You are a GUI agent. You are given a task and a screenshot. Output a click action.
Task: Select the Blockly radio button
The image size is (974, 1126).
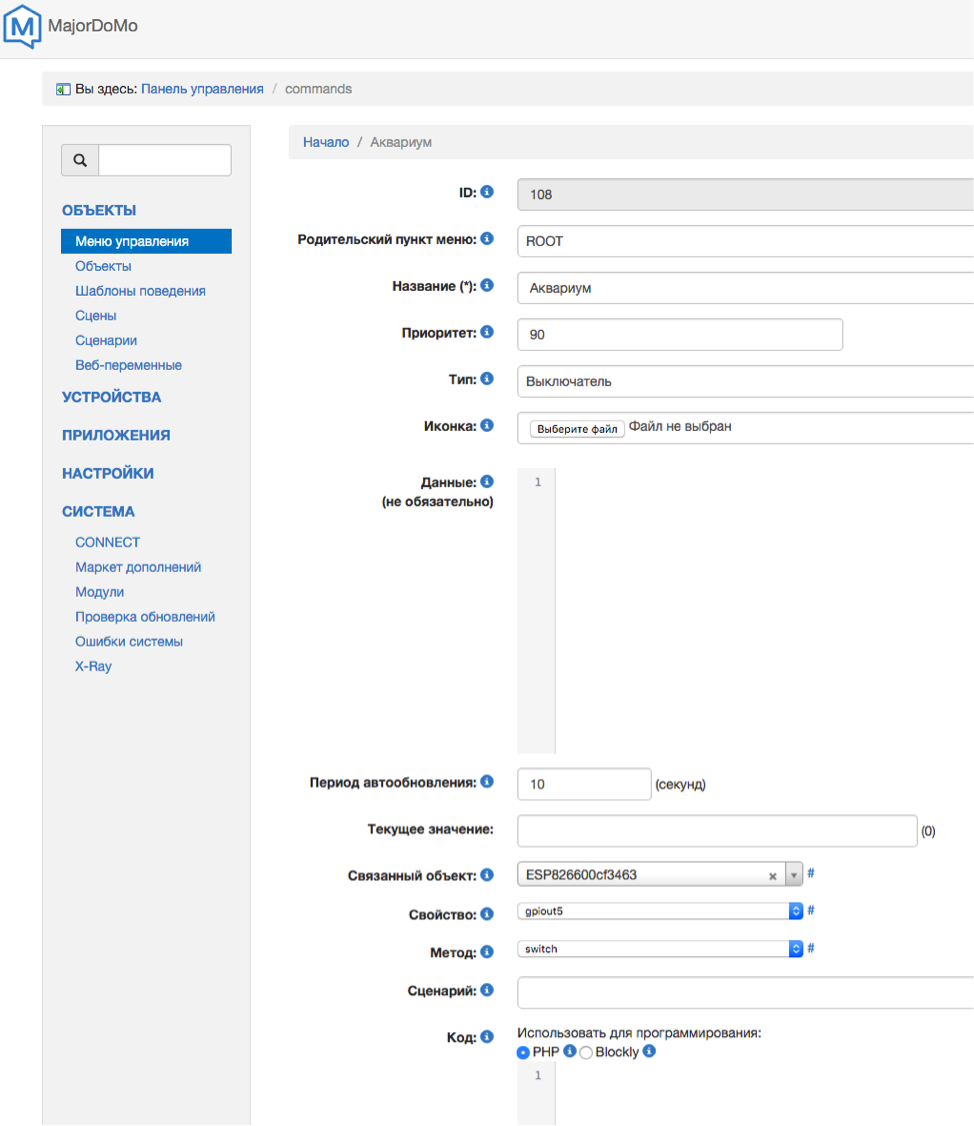point(586,1053)
